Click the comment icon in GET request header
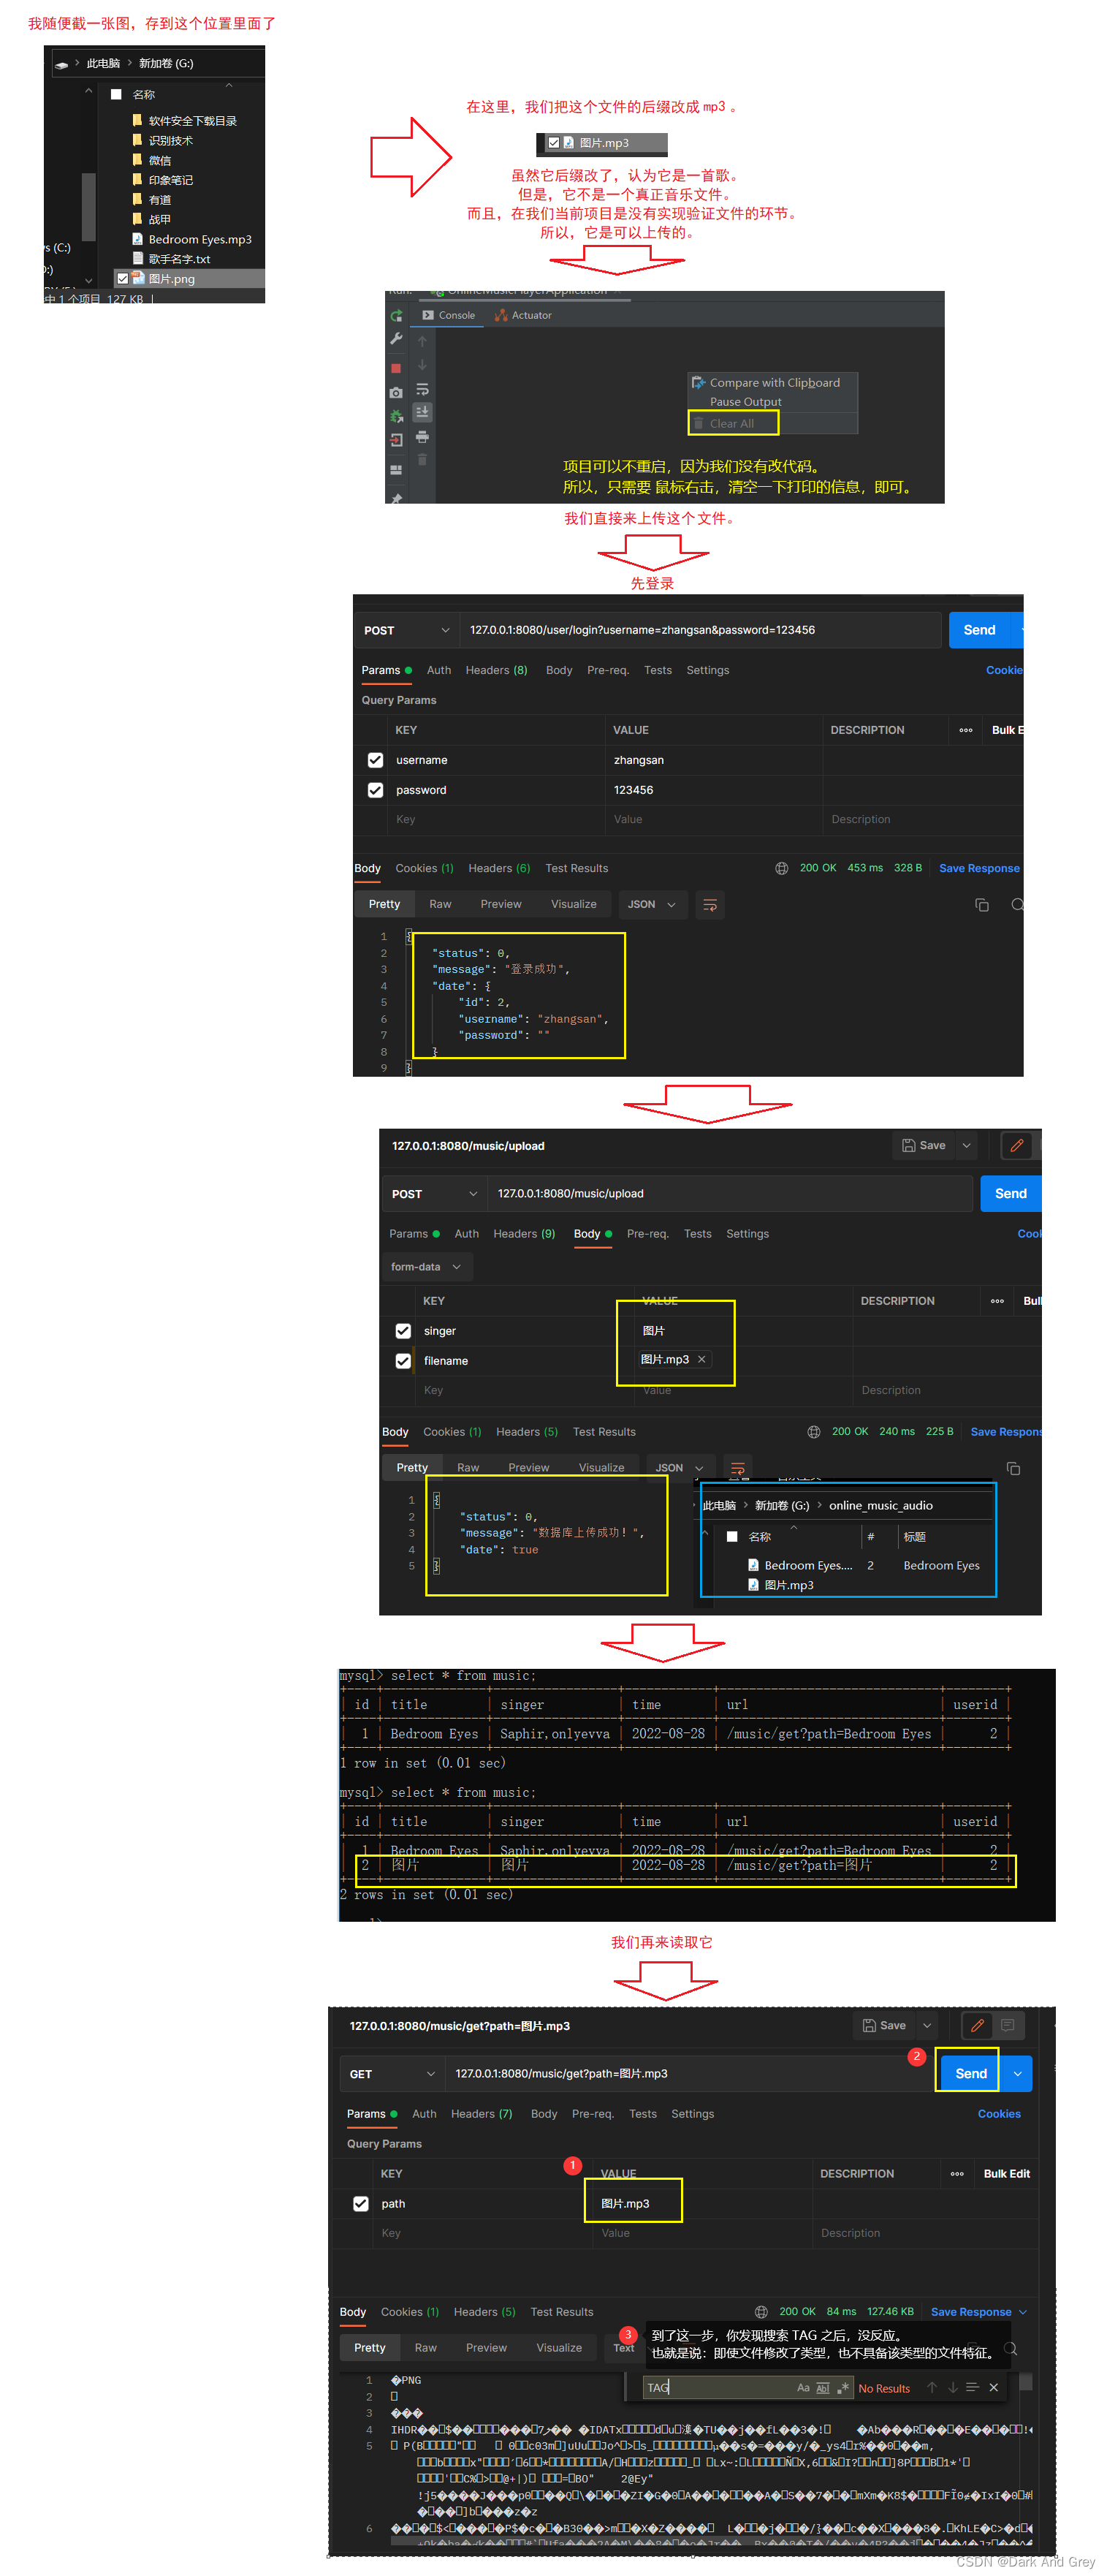1107x2576 pixels. click(x=1007, y=2026)
